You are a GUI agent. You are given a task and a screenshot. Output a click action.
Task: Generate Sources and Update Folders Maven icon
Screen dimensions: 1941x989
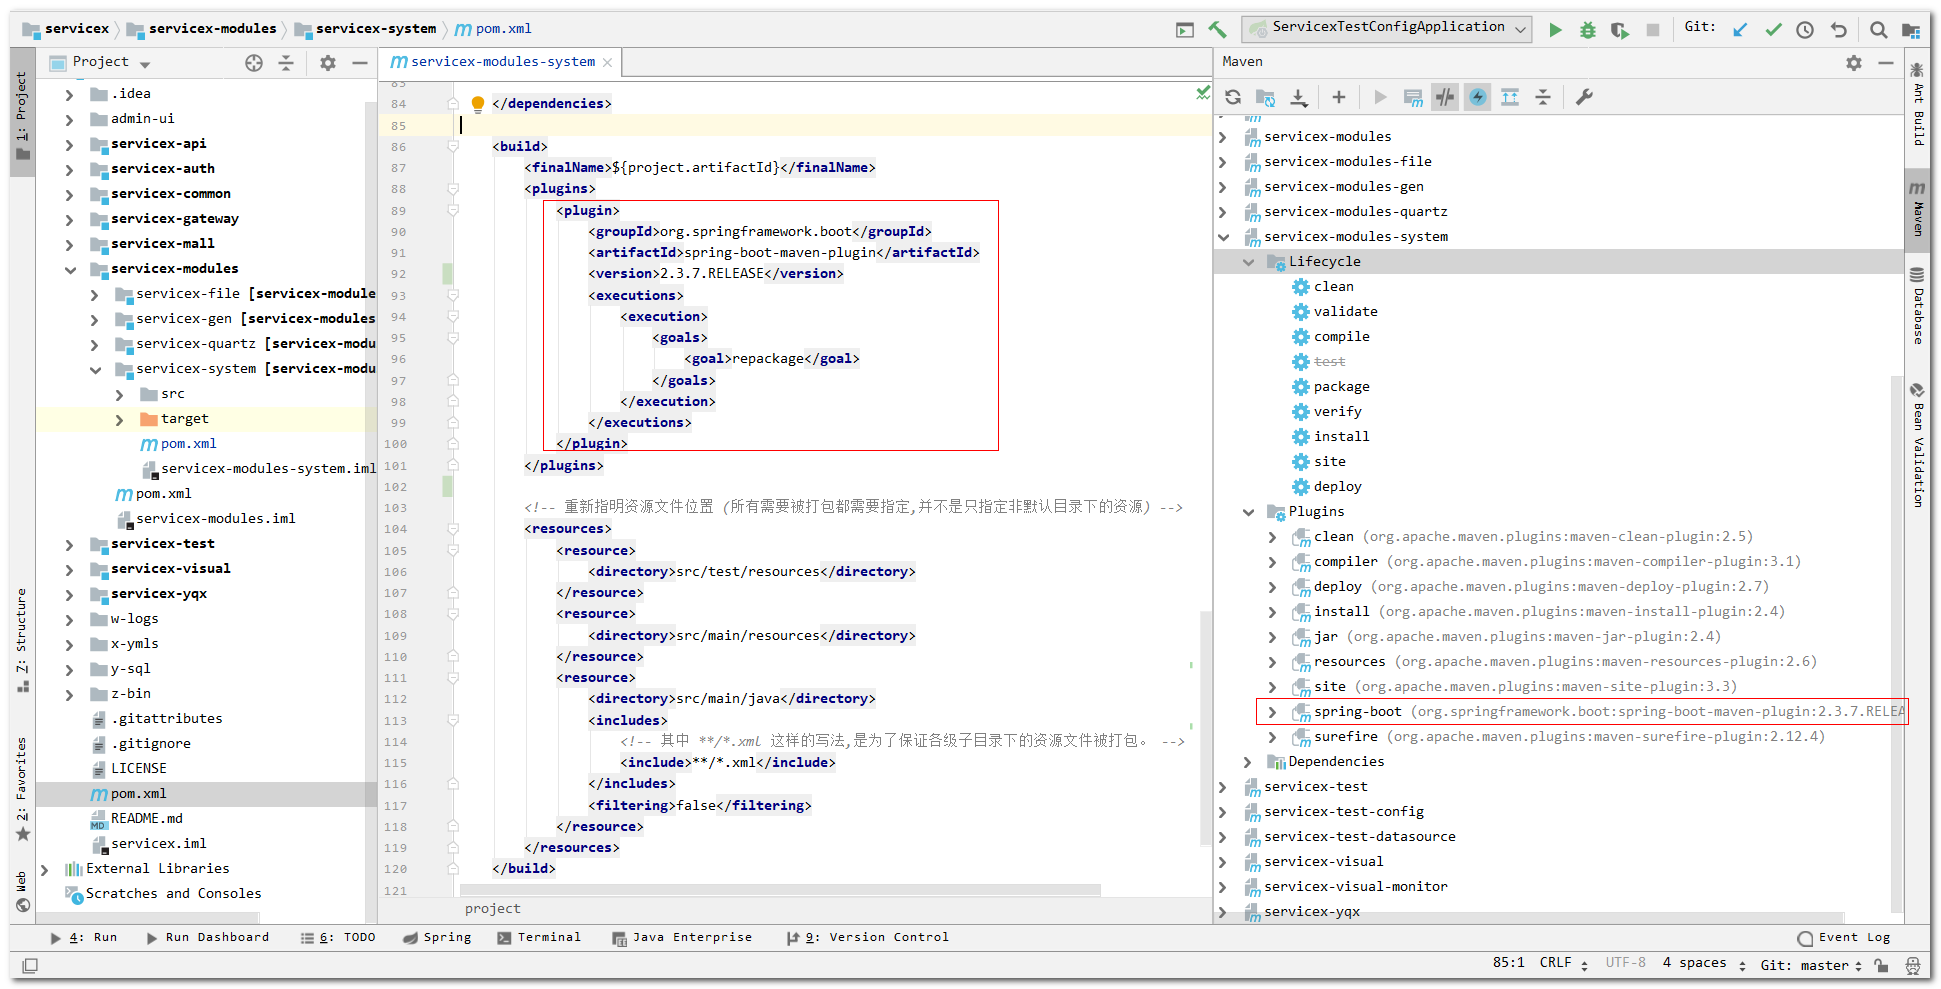[x=1265, y=97]
